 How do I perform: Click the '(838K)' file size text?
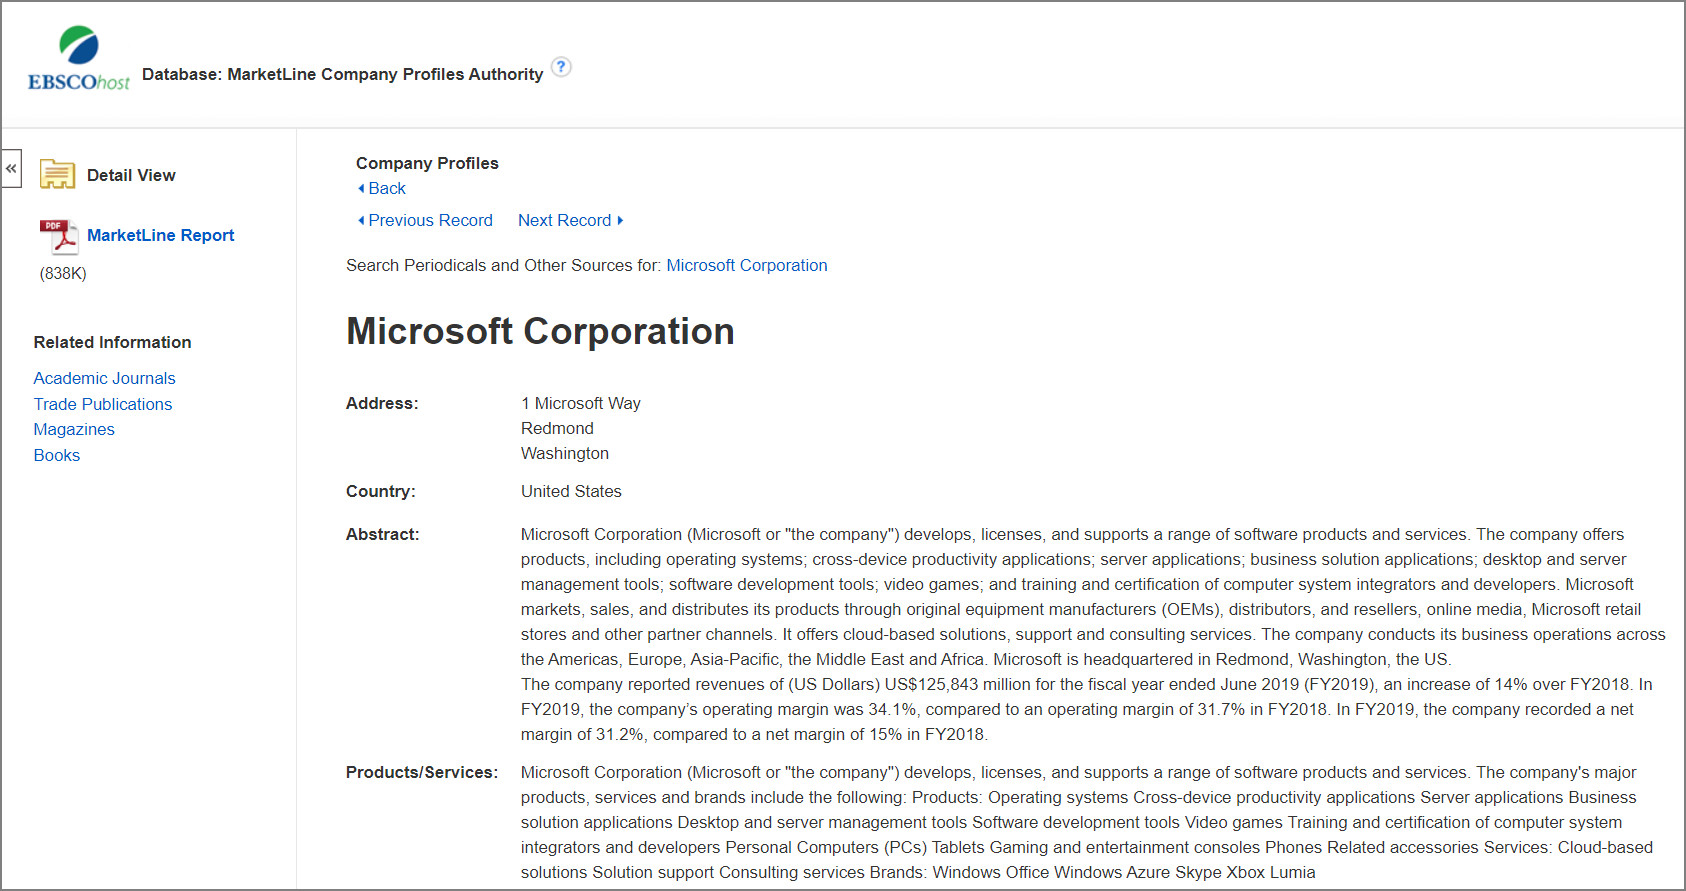[x=63, y=273]
